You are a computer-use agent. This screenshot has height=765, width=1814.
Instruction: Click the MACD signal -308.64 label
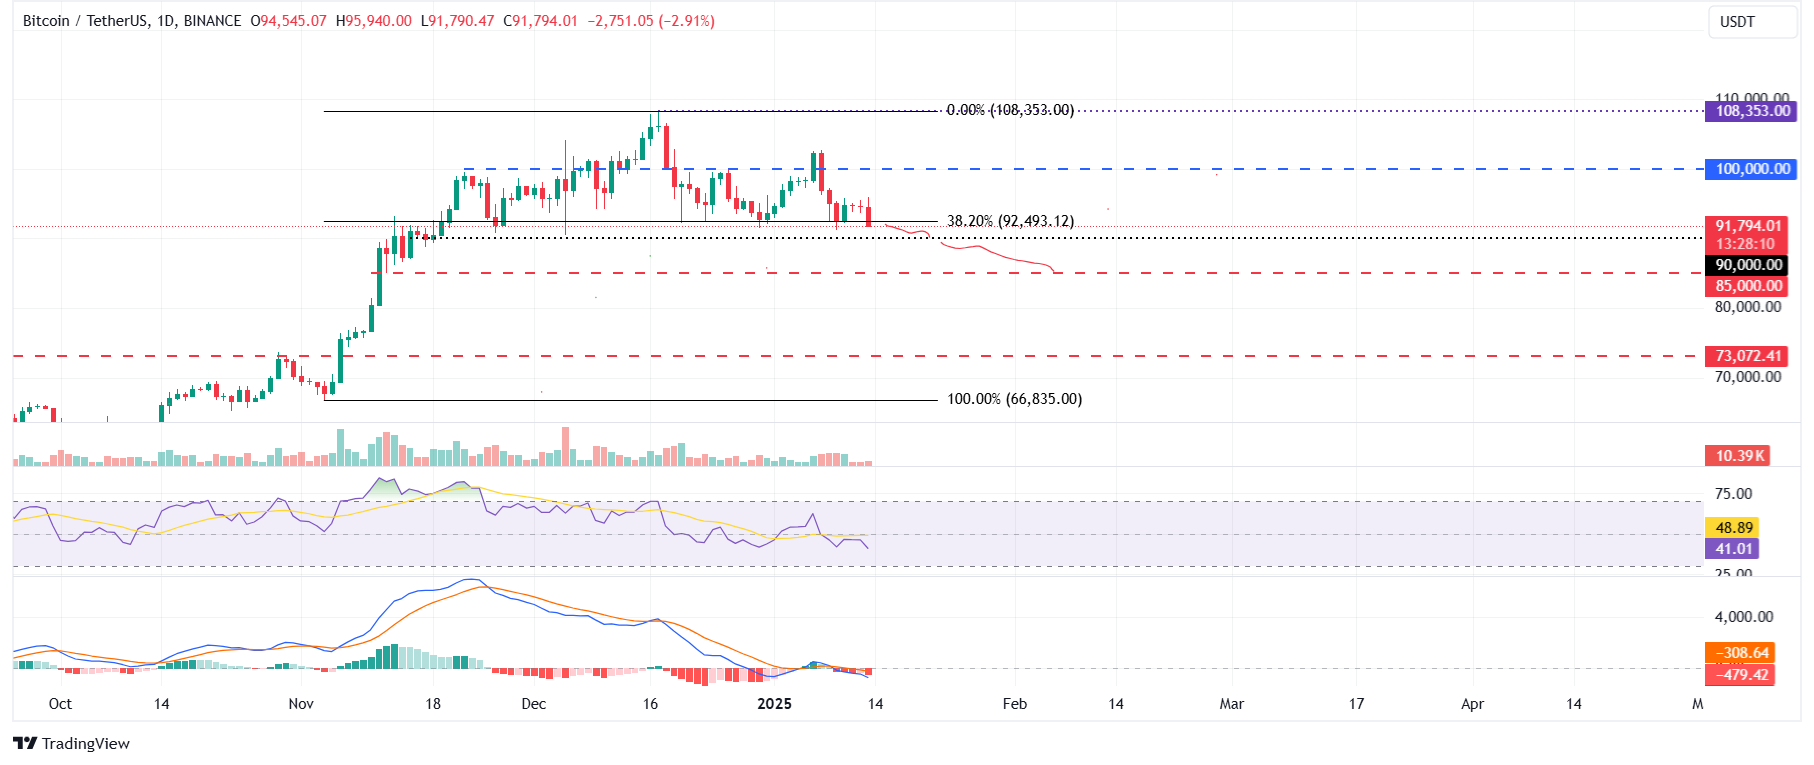coord(1741,653)
